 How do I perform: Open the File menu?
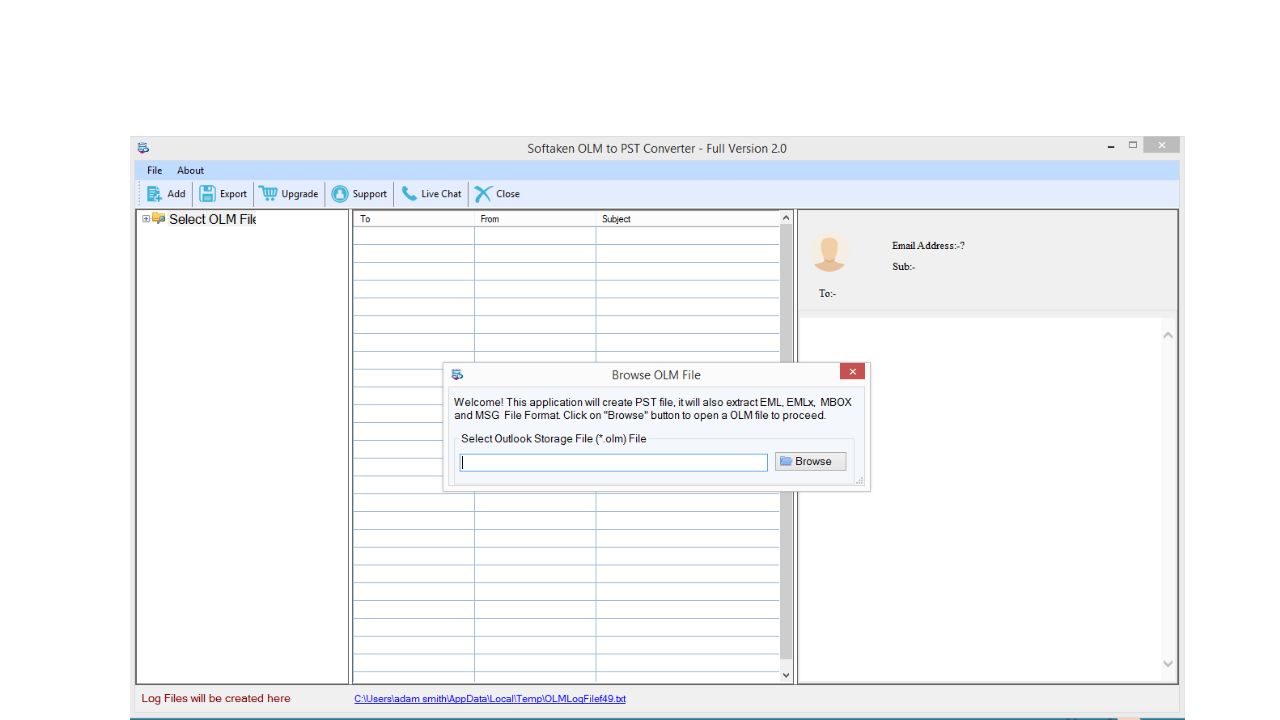(x=154, y=171)
